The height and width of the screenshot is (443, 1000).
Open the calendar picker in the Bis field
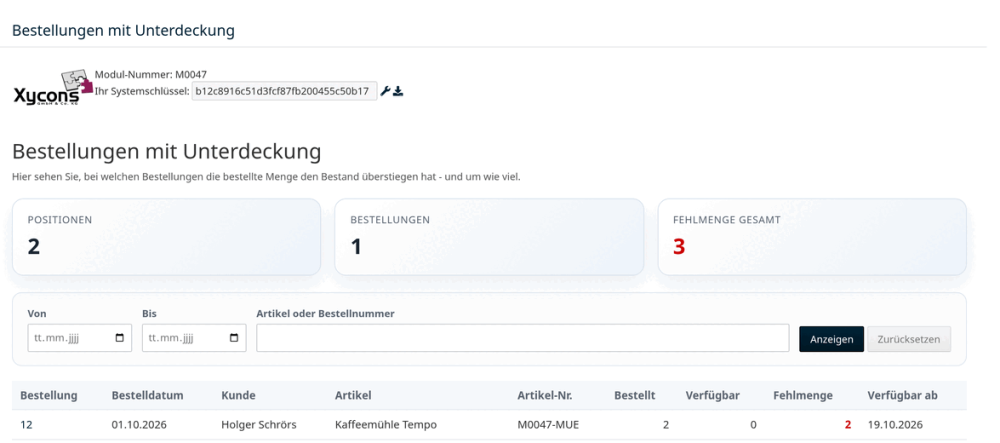[x=234, y=338]
